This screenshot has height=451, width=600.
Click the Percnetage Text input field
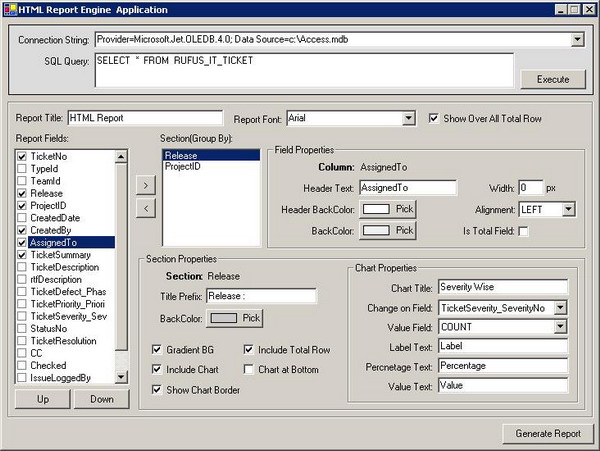point(503,366)
